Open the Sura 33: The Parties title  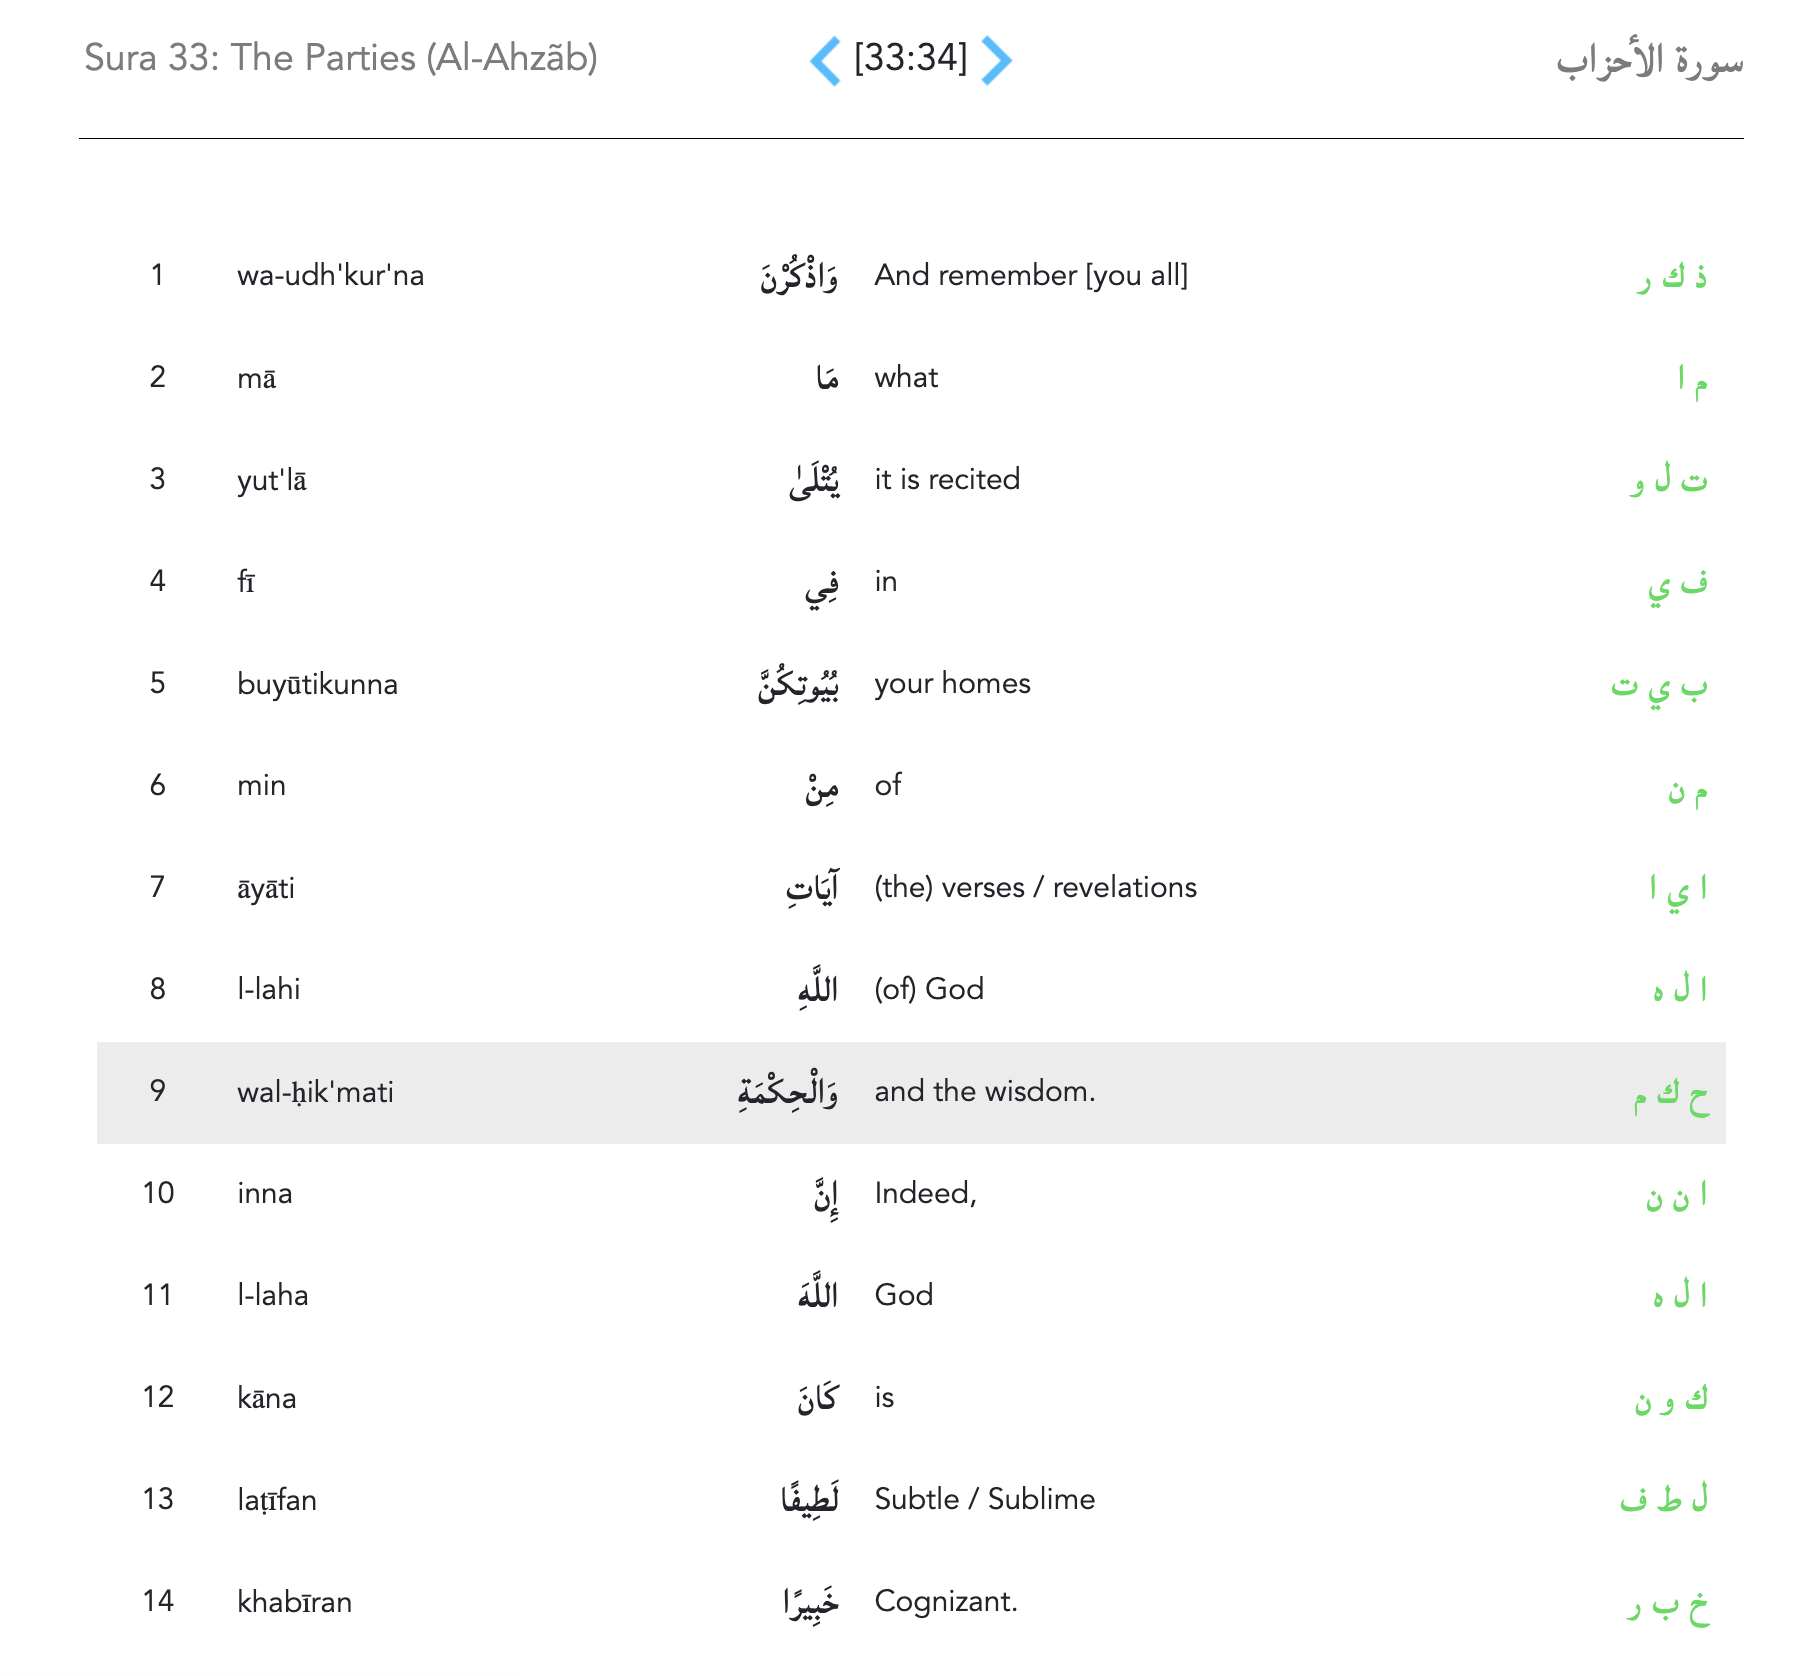pos(341,58)
